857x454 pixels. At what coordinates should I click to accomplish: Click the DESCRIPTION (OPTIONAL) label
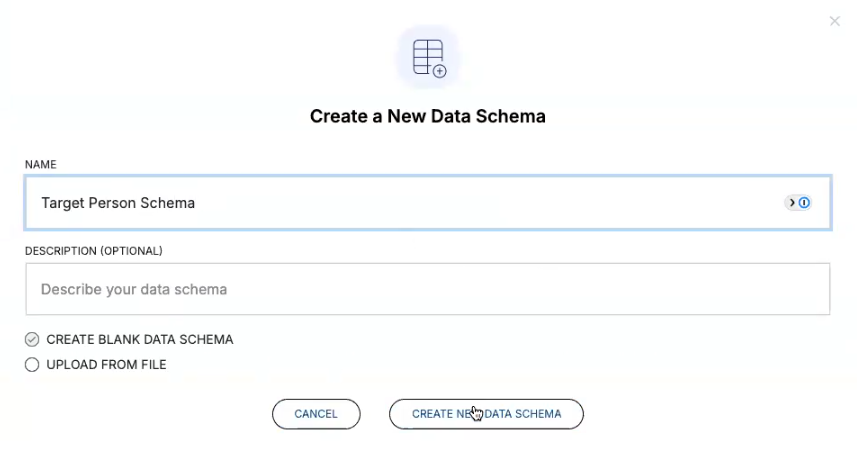coord(93,251)
